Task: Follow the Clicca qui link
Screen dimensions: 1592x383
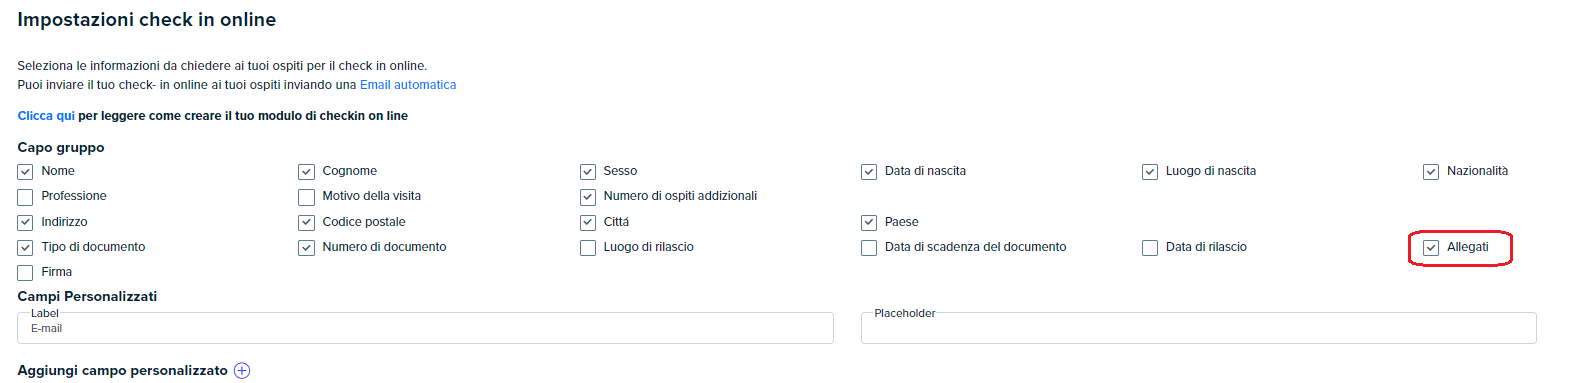Action: tap(46, 116)
